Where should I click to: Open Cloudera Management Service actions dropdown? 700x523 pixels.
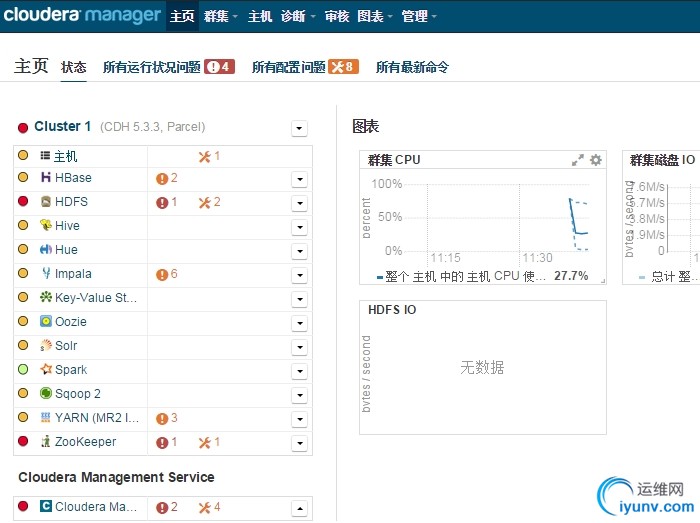coord(300,508)
